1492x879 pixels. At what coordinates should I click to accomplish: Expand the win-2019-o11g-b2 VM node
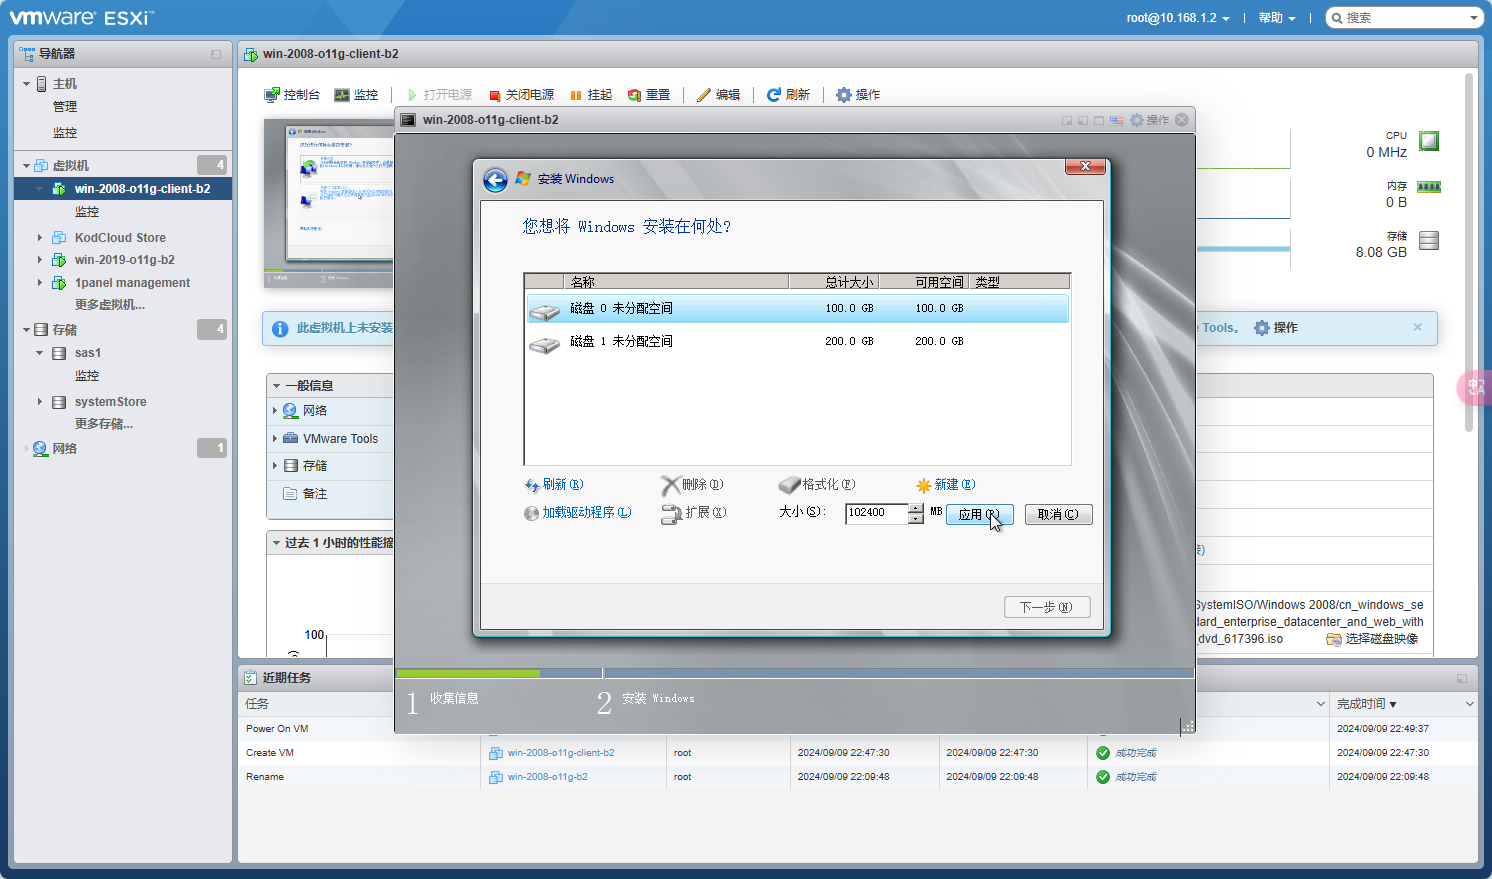coord(40,260)
